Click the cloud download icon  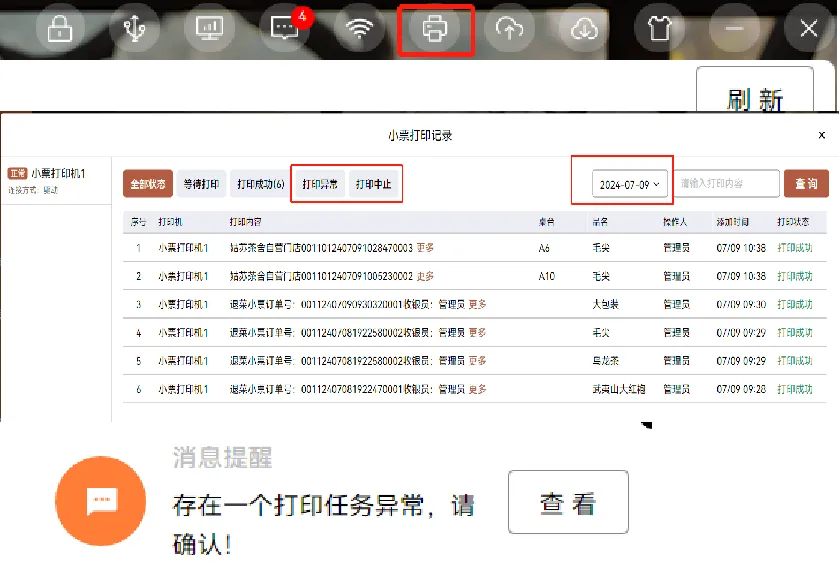pos(584,29)
